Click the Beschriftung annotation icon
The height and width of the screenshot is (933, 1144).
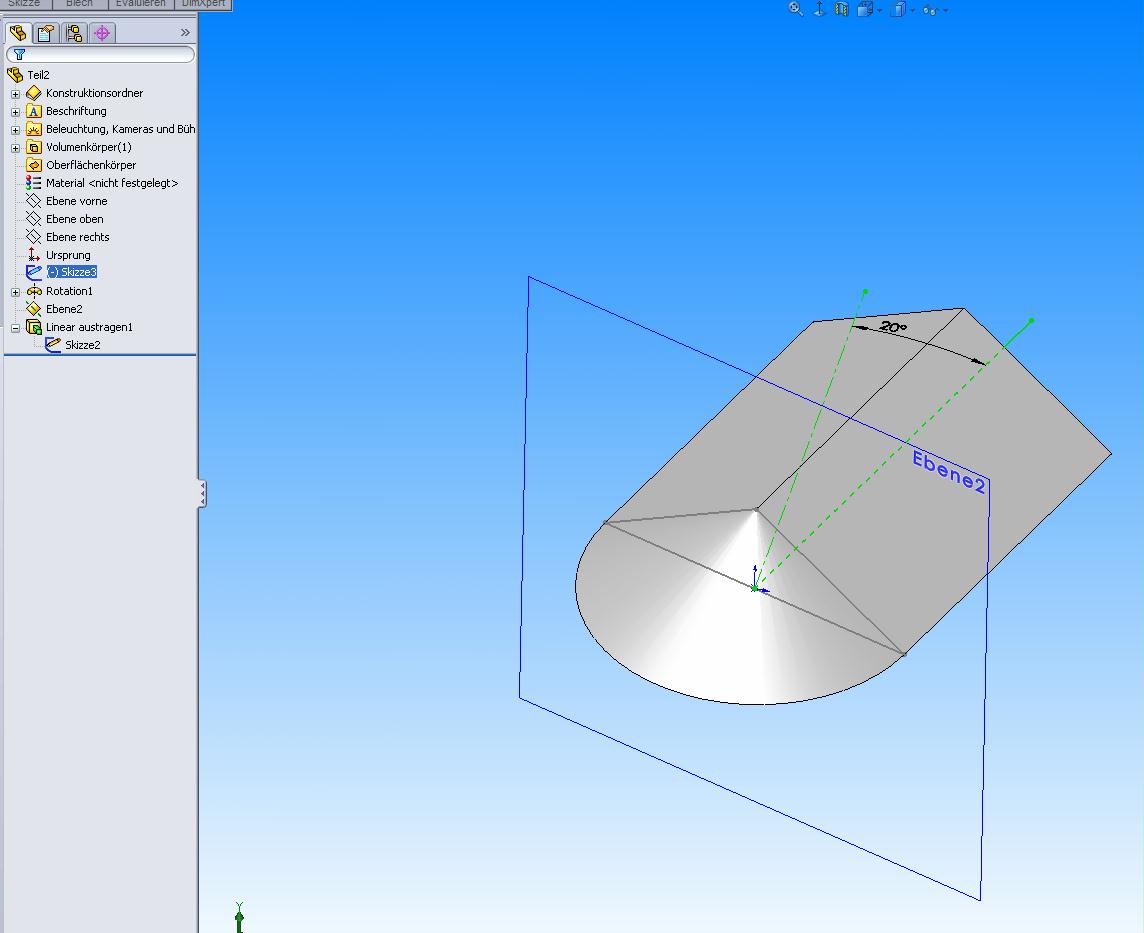click(x=34, y=111)
